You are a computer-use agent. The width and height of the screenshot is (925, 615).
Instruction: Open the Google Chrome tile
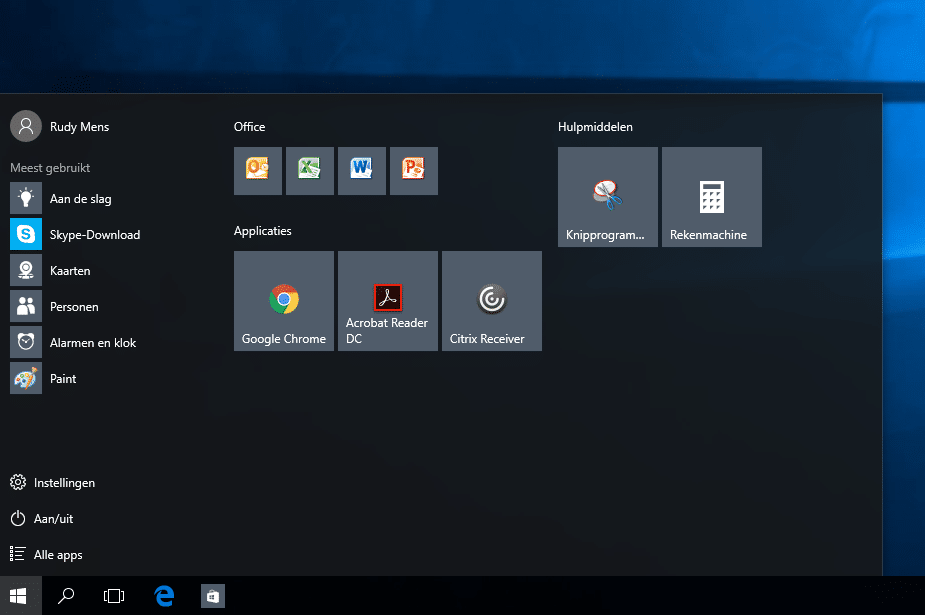coord(284,301)
